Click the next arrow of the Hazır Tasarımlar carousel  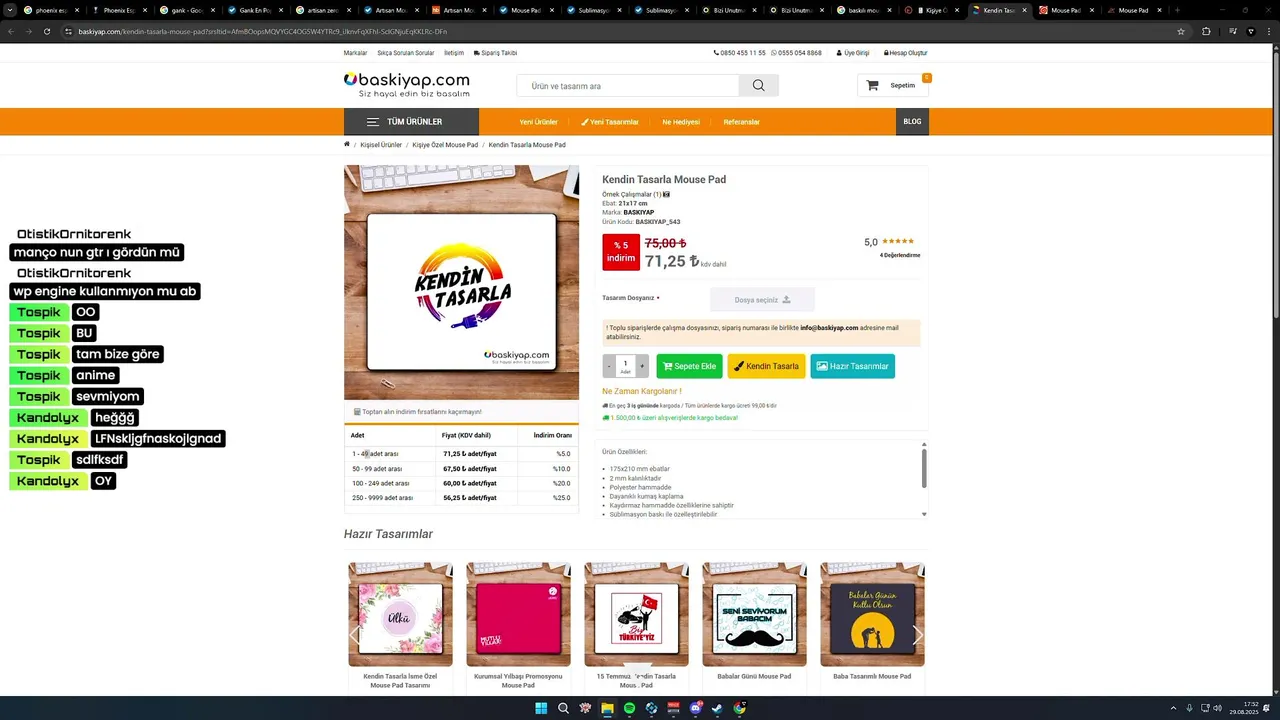(917, 635)
